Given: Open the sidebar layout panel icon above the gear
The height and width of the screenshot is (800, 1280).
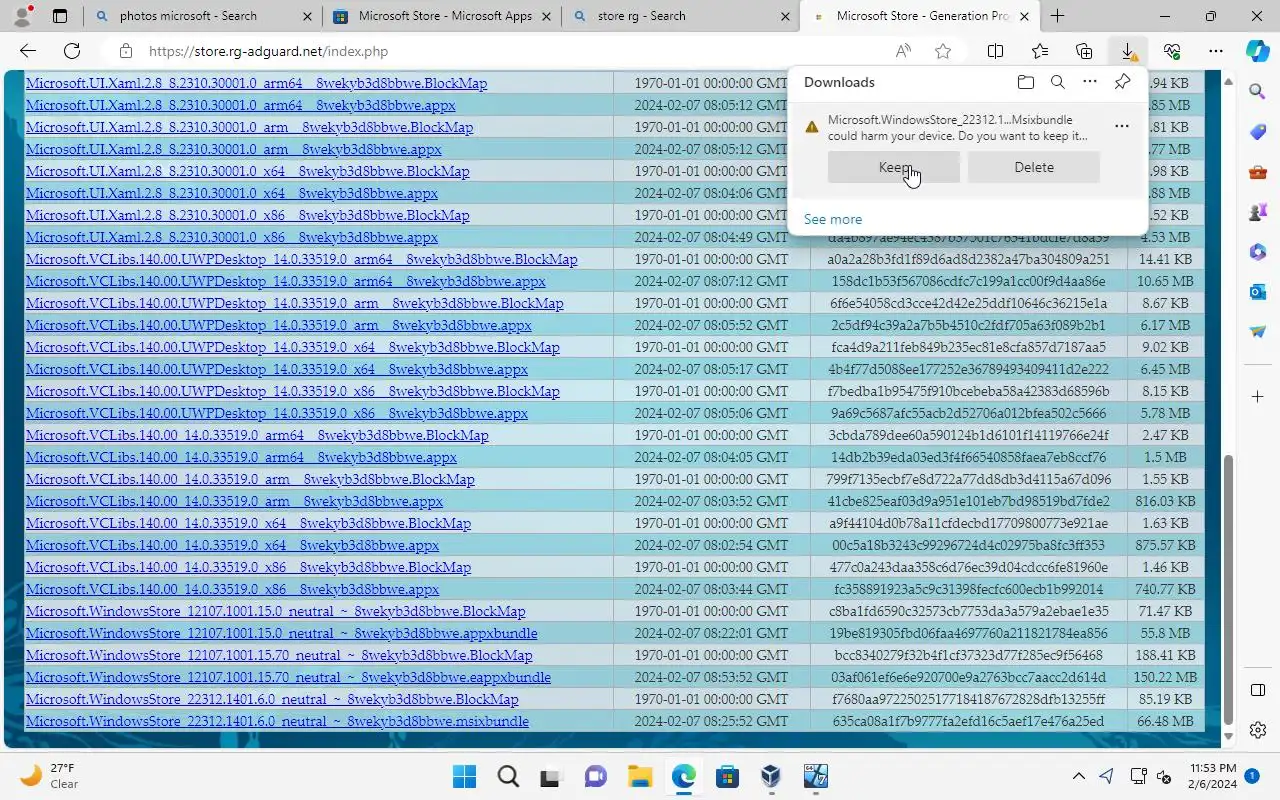Looking at the screenshot, I should 1258,690.
